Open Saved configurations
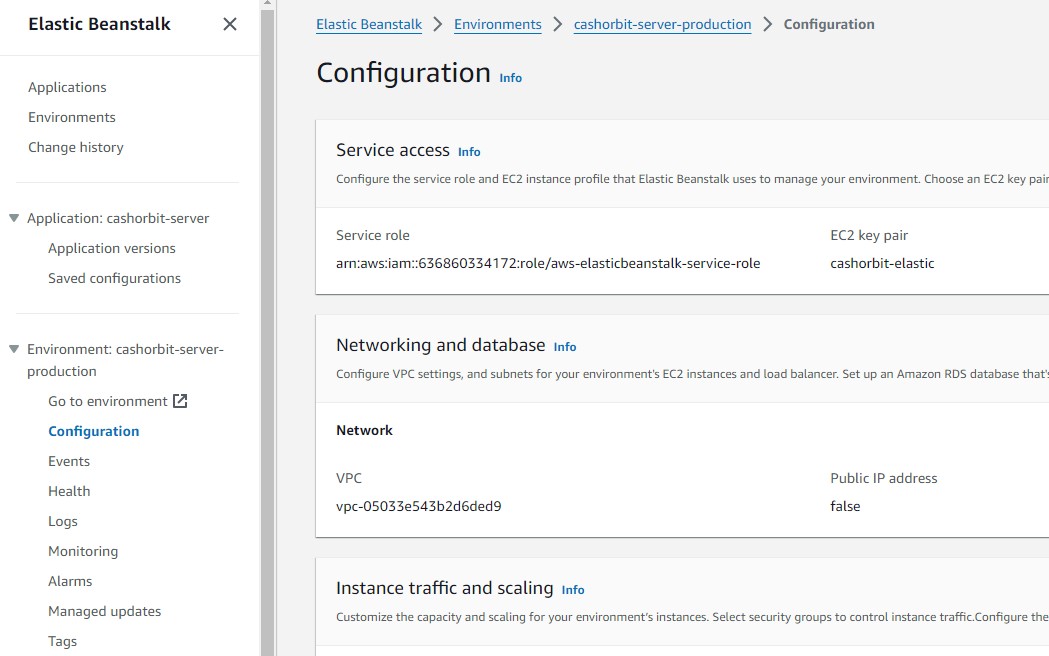This screenshot has width=1049, height=656. (x=114, y=278)
